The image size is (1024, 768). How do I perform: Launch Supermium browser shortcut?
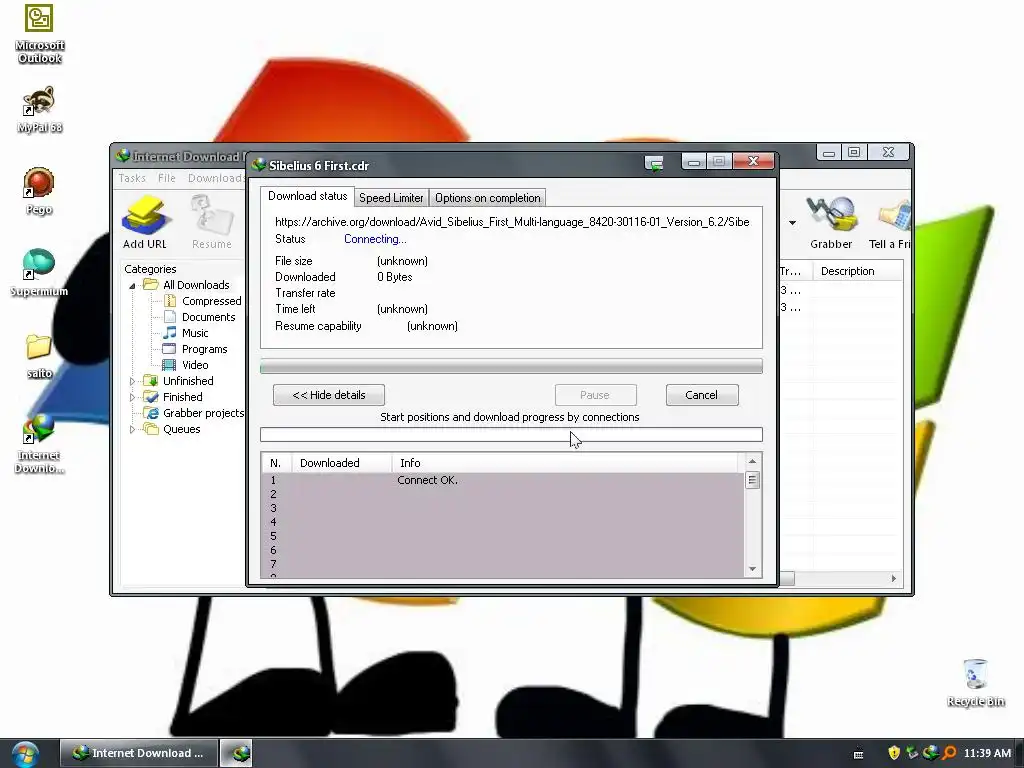tap(39, 272)
